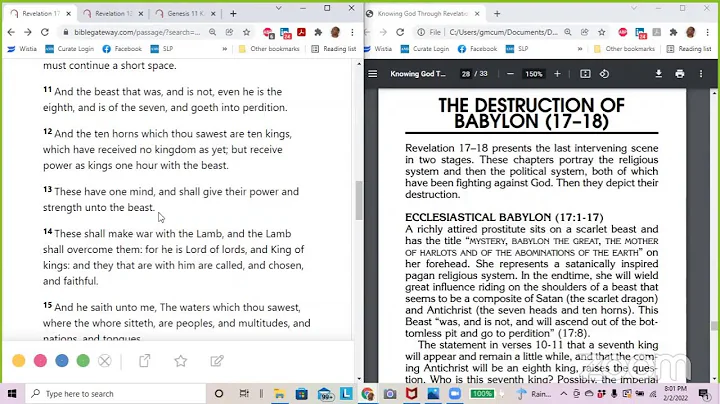Open tab search dropdown in left window
This screenshot has height=404, width=720.
(x=278, y=8)
